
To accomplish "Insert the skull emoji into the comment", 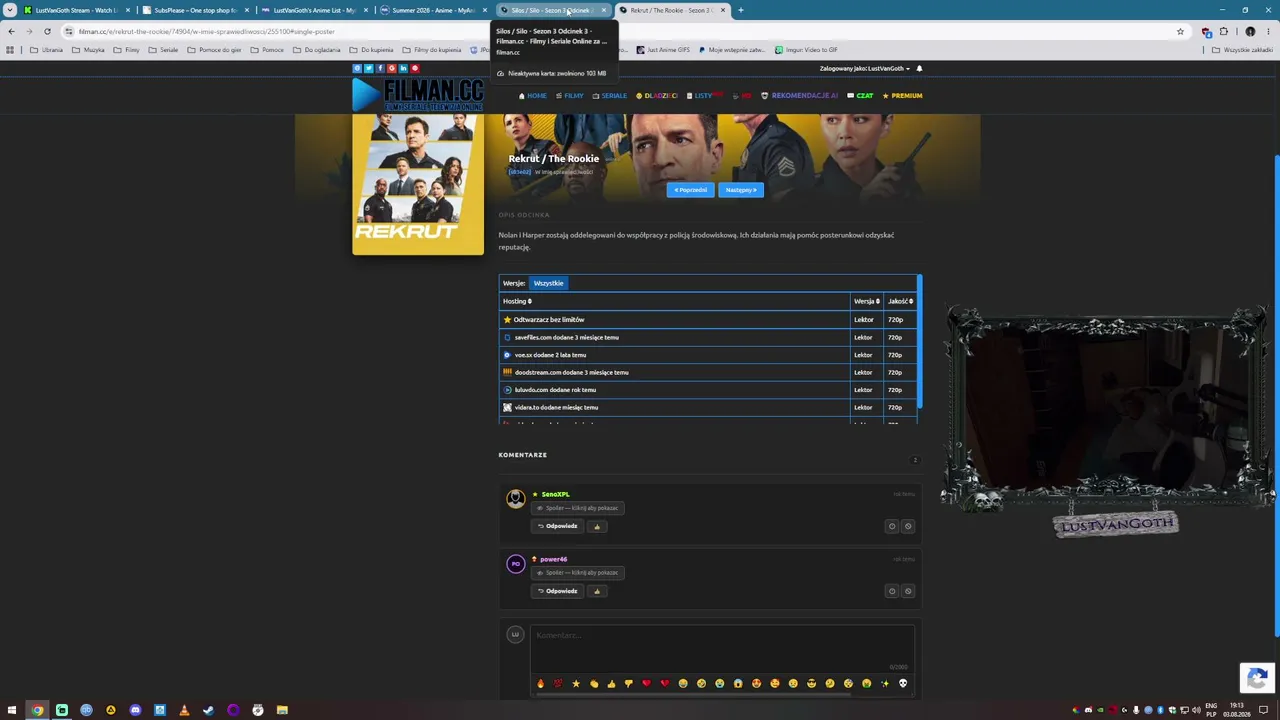I will [902, 683].
